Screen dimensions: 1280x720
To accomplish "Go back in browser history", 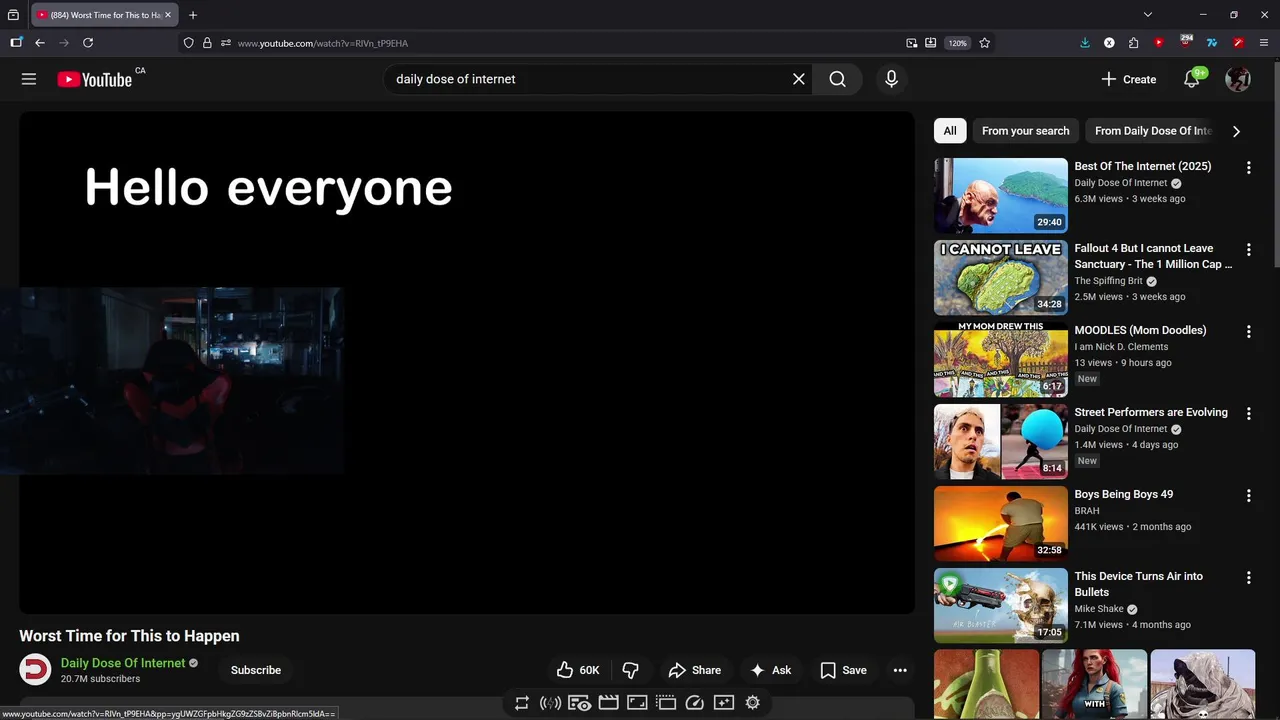I will [x=40, y=43].
